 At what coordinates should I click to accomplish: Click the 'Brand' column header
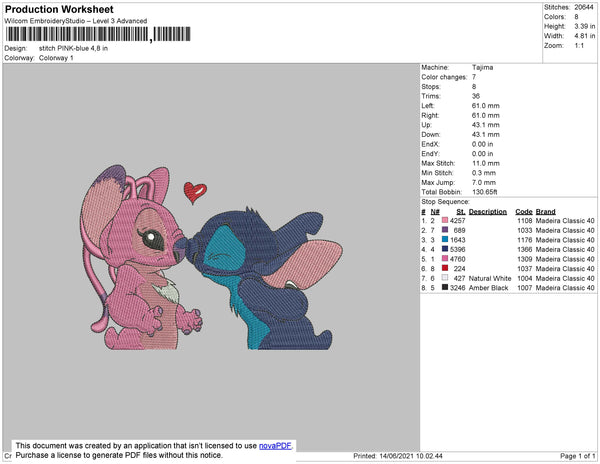pos(545,212)
